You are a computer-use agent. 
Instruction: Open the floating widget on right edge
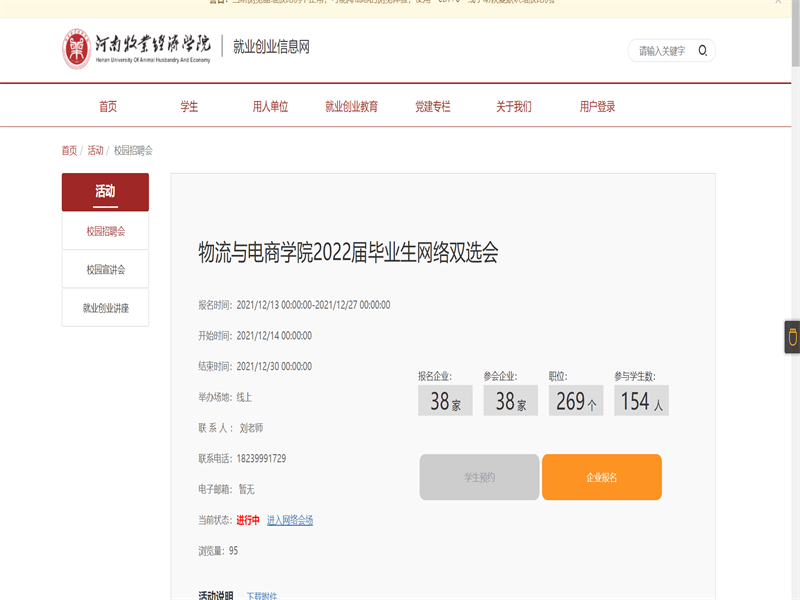791,337
